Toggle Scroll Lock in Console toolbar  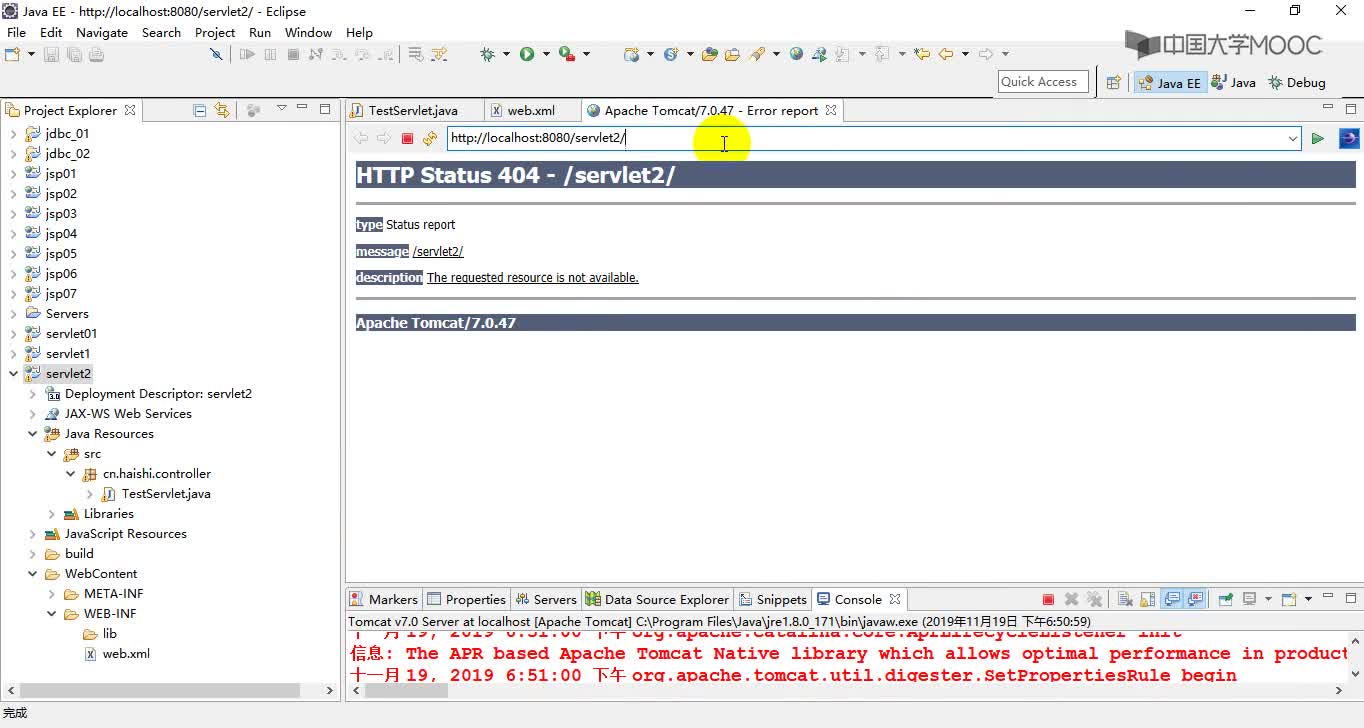1150,599
